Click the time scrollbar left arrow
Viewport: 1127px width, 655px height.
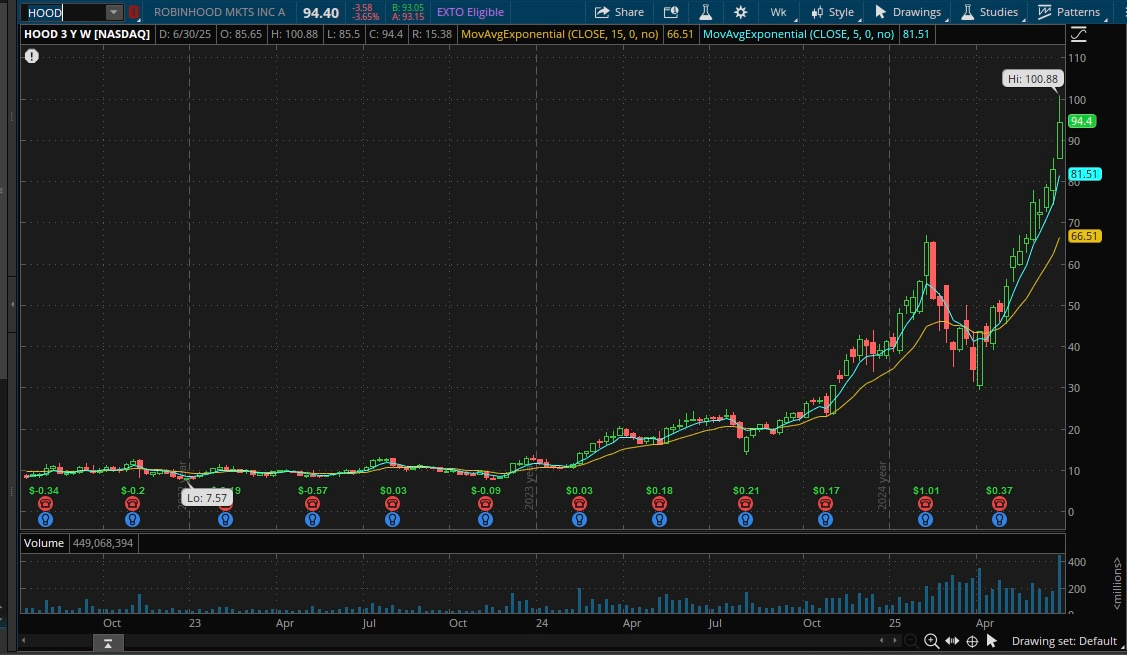(24, 641)
